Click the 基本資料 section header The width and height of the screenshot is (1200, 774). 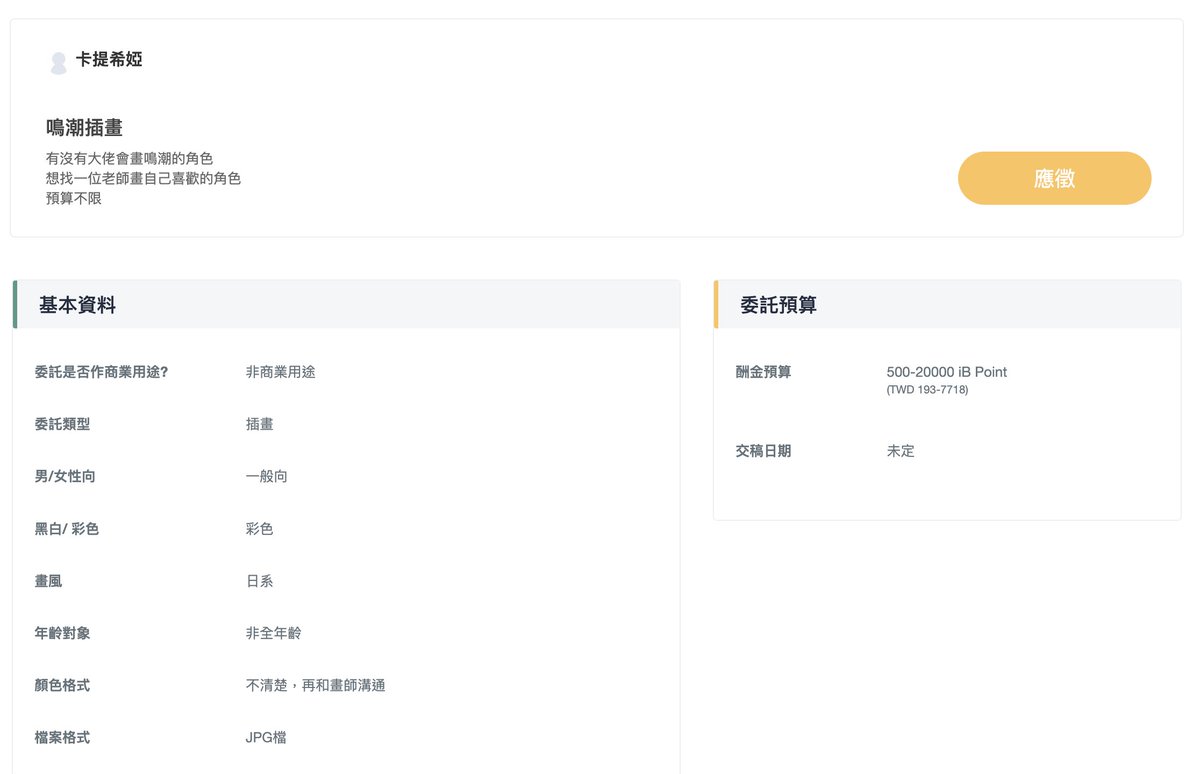point(346,305)
